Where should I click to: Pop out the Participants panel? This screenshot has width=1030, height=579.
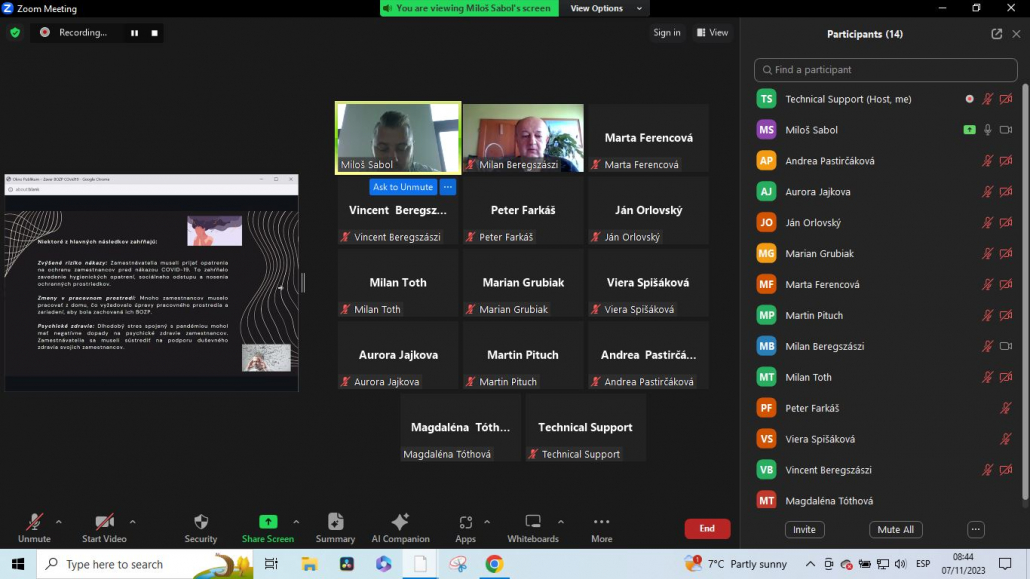coord(997,34)
